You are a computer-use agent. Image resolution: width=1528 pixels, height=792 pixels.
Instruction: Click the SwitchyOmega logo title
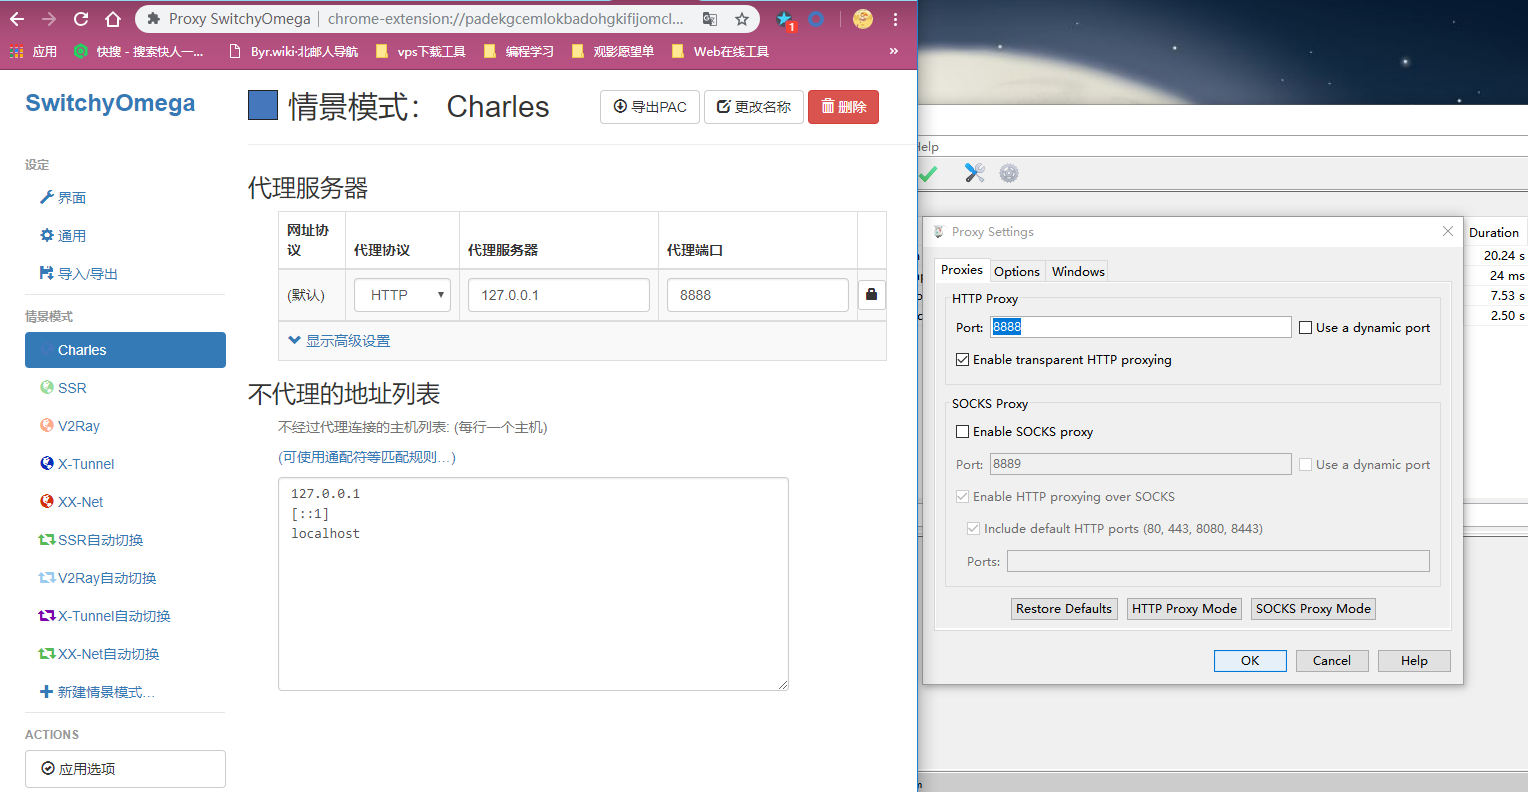(x=110, y=103)
